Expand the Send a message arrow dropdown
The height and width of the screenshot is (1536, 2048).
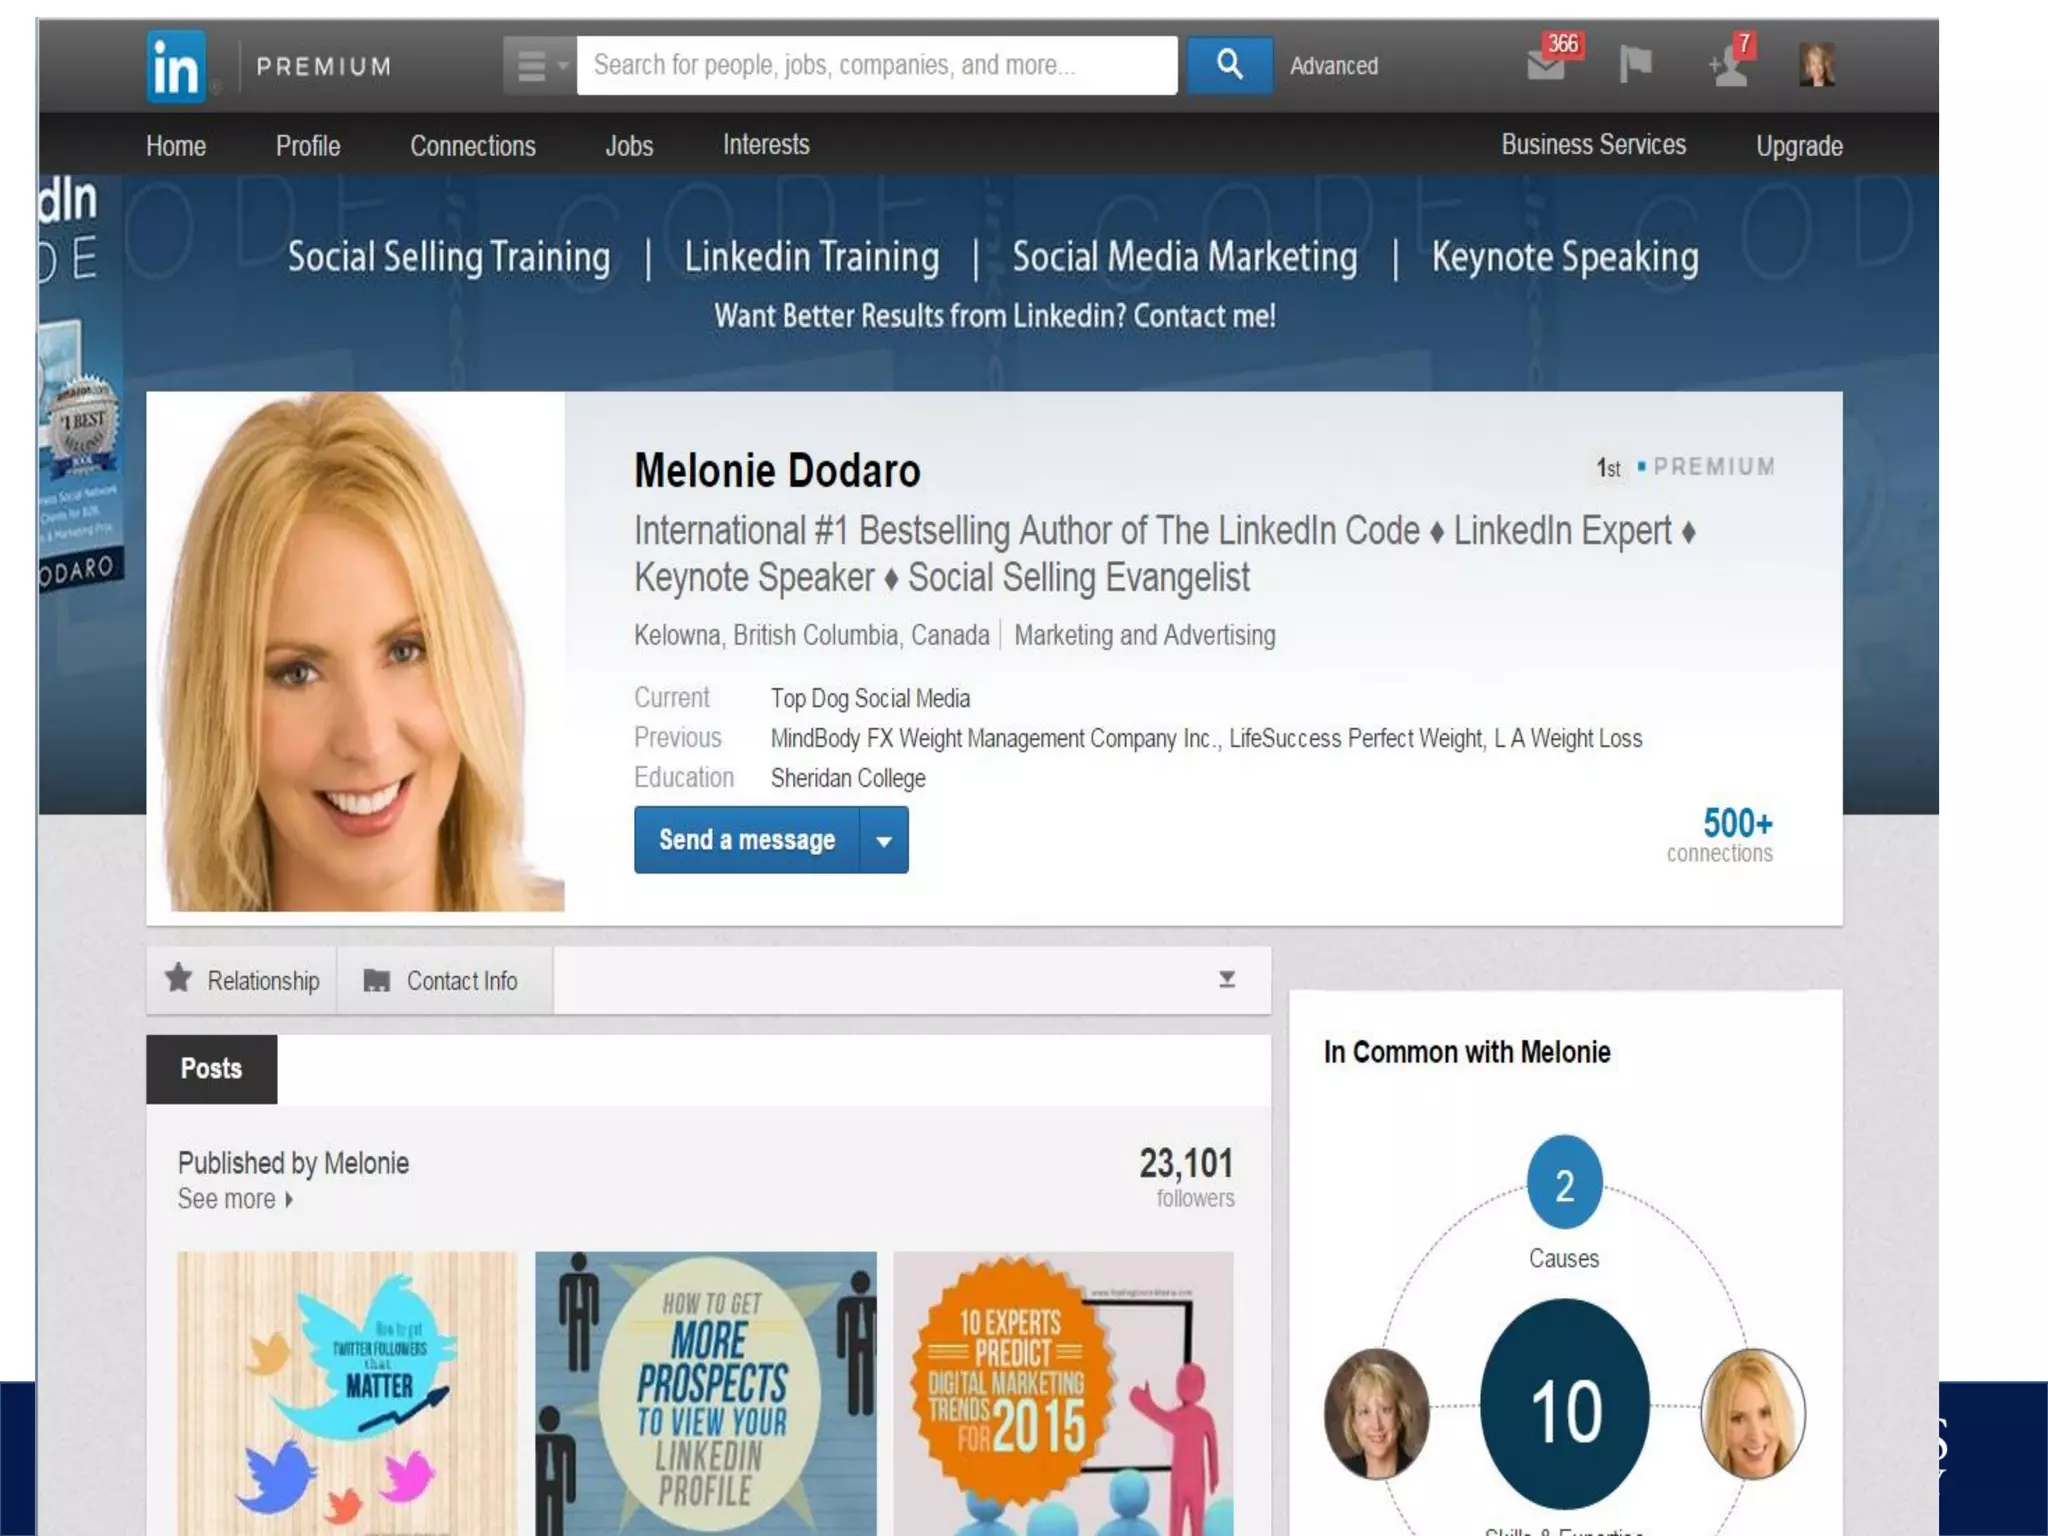coord(884,841)
